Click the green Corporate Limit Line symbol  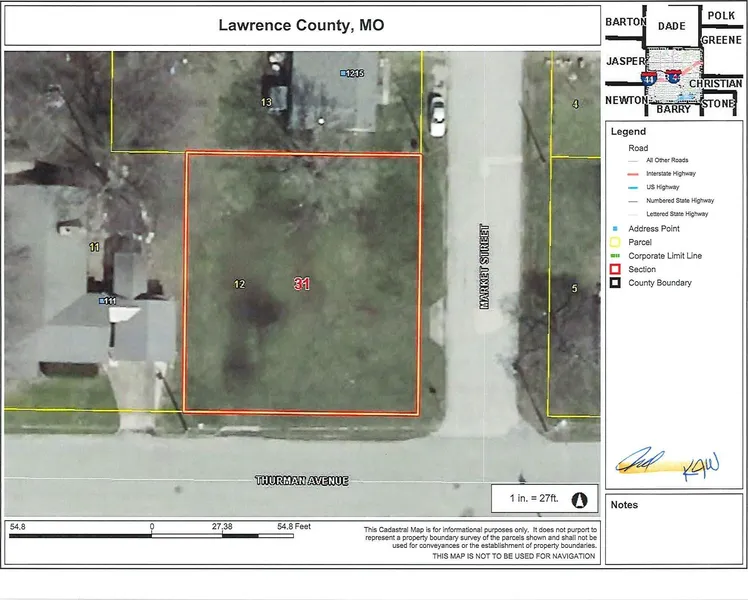[x=617, y=256]
